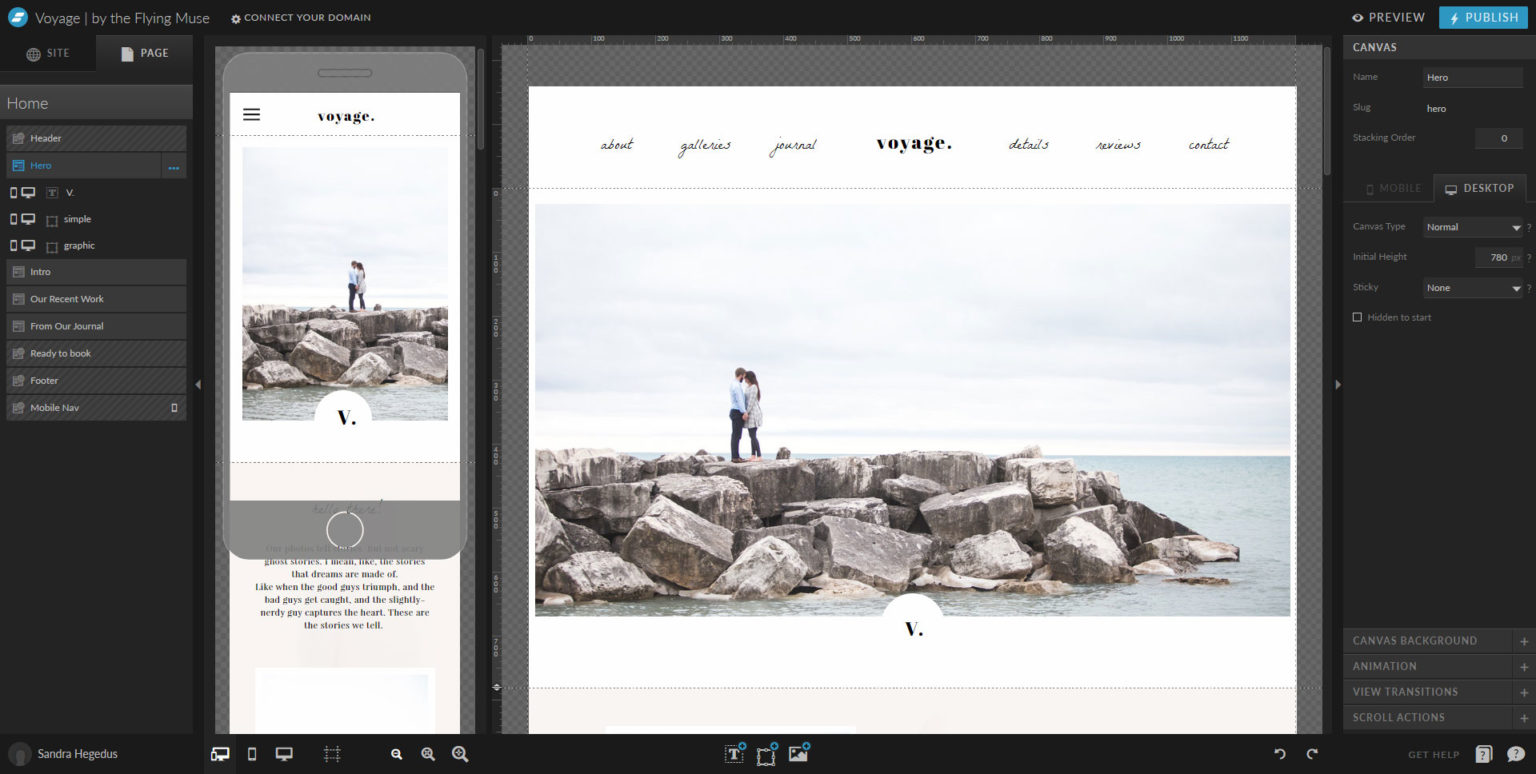Open the Canvas Type dropdown
The image size is (1536, 774).
tap(1472, 227)
